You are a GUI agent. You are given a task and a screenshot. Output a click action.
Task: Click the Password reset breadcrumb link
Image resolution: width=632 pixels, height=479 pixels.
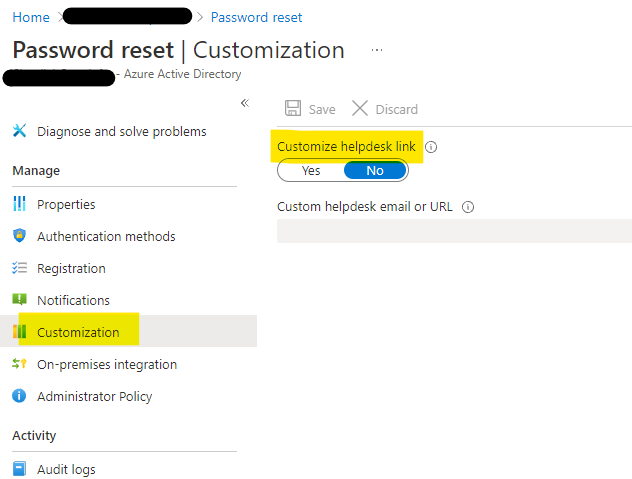(x=256, y=17)
